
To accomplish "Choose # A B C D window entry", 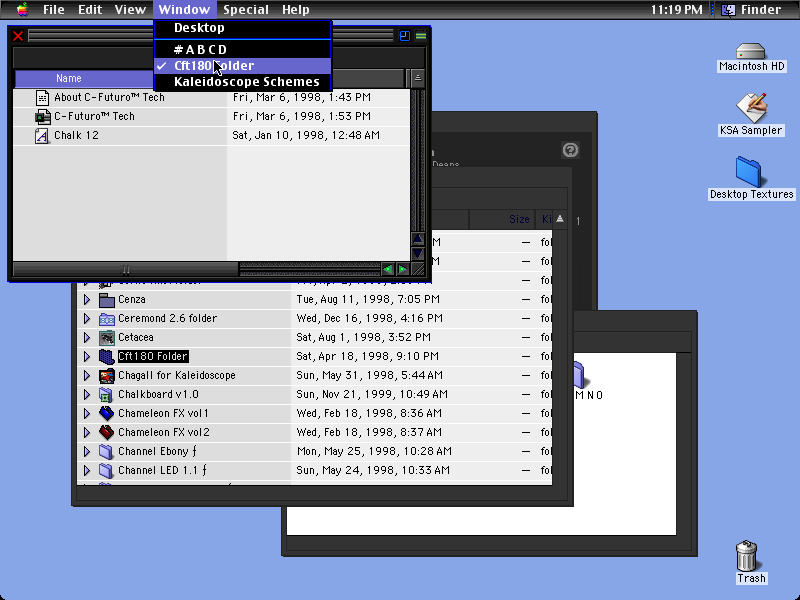I will click(243, 49).
